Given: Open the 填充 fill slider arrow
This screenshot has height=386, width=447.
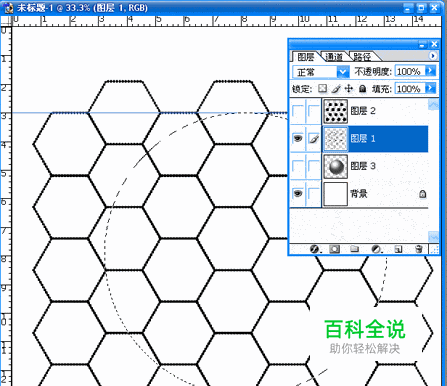Looking at the screenshot, I should pyautogui.click(x=430, y=88).
